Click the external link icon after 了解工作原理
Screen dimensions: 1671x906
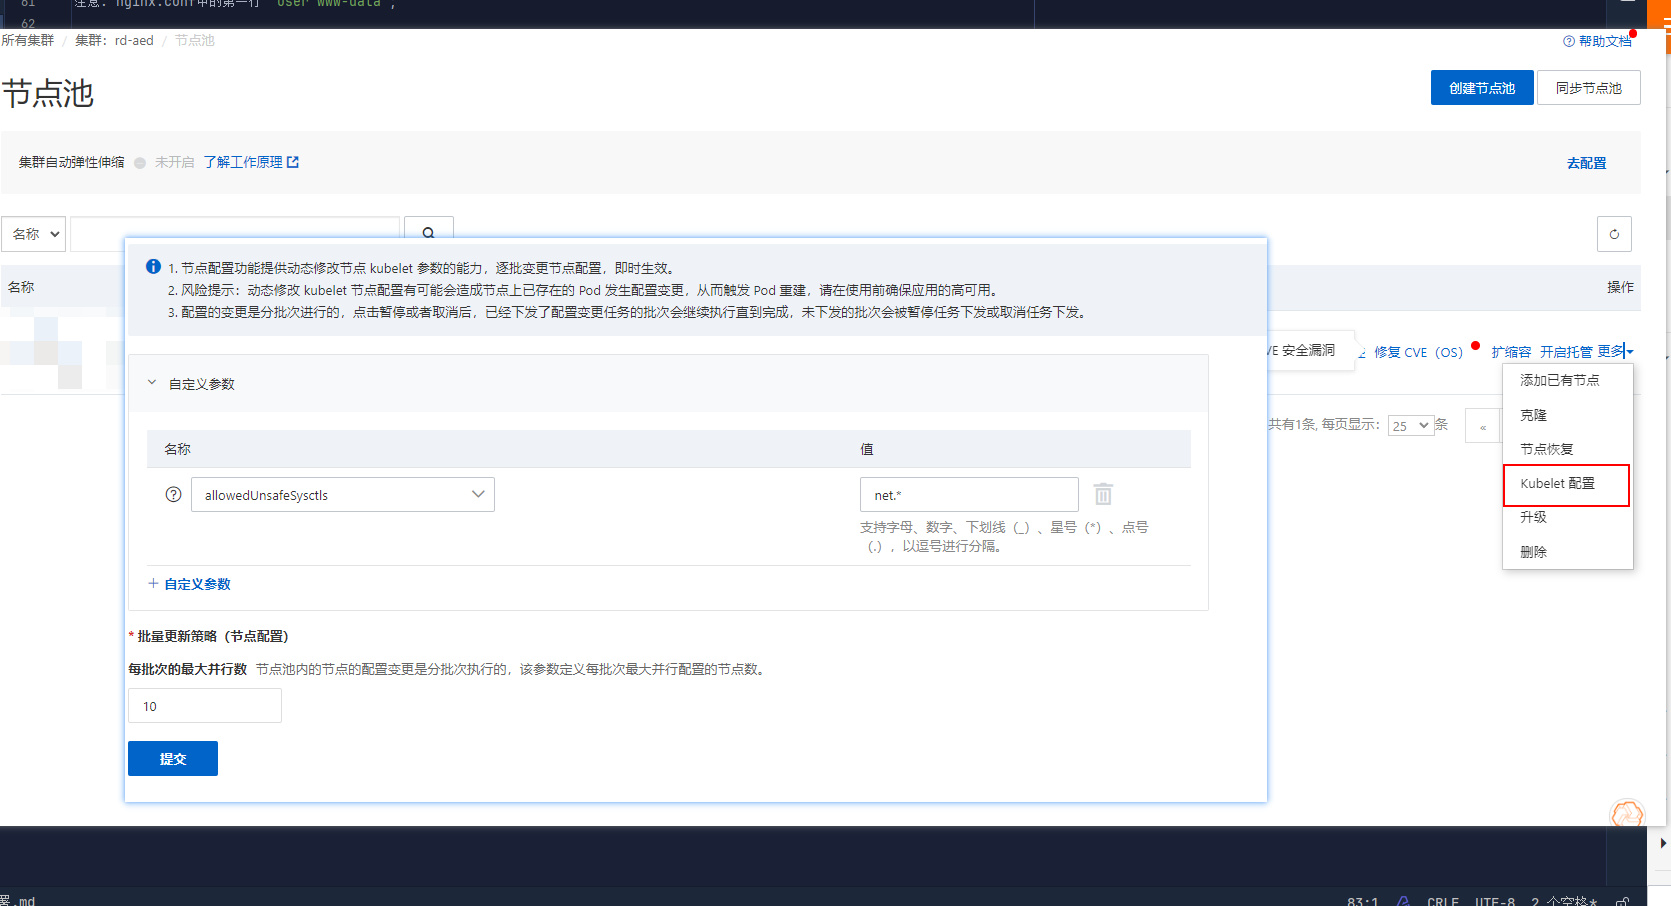tap(293, 162)
